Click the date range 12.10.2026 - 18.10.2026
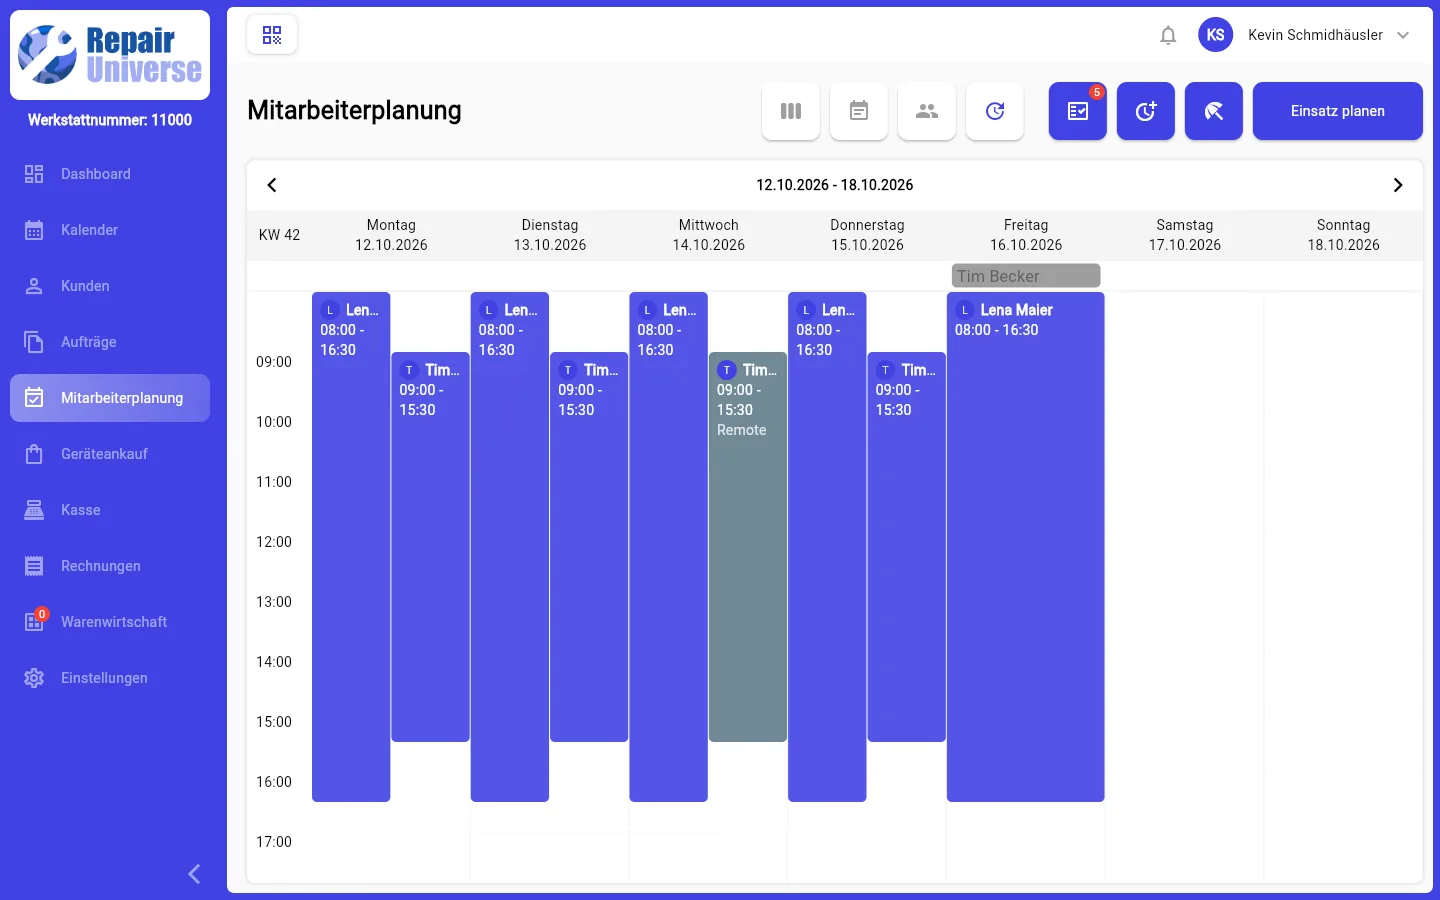Image resolution: width=1440 pixels, height=900 pixels. tap(835, 185)
